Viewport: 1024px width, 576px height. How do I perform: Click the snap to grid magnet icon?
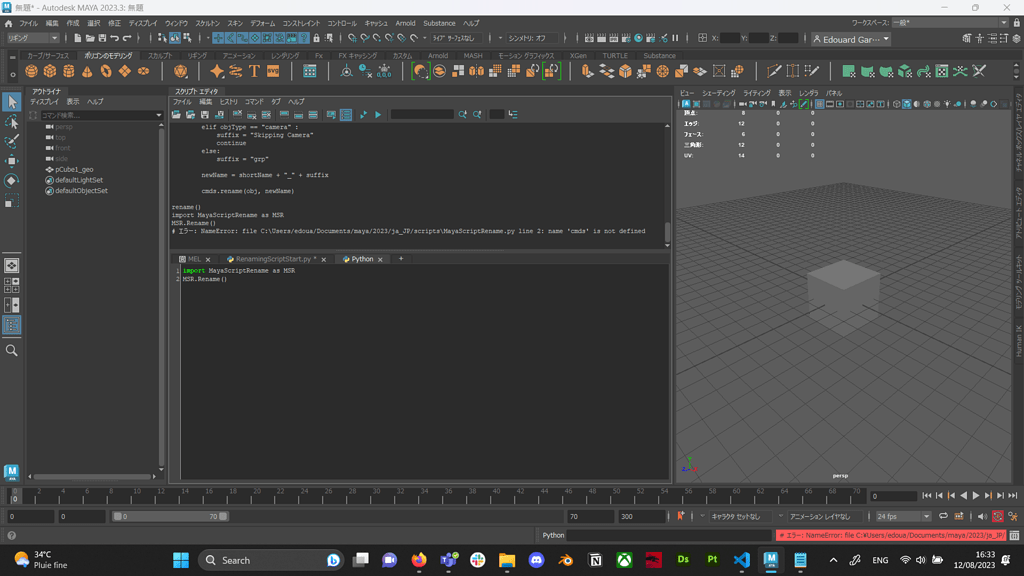(x=351, y=37)
